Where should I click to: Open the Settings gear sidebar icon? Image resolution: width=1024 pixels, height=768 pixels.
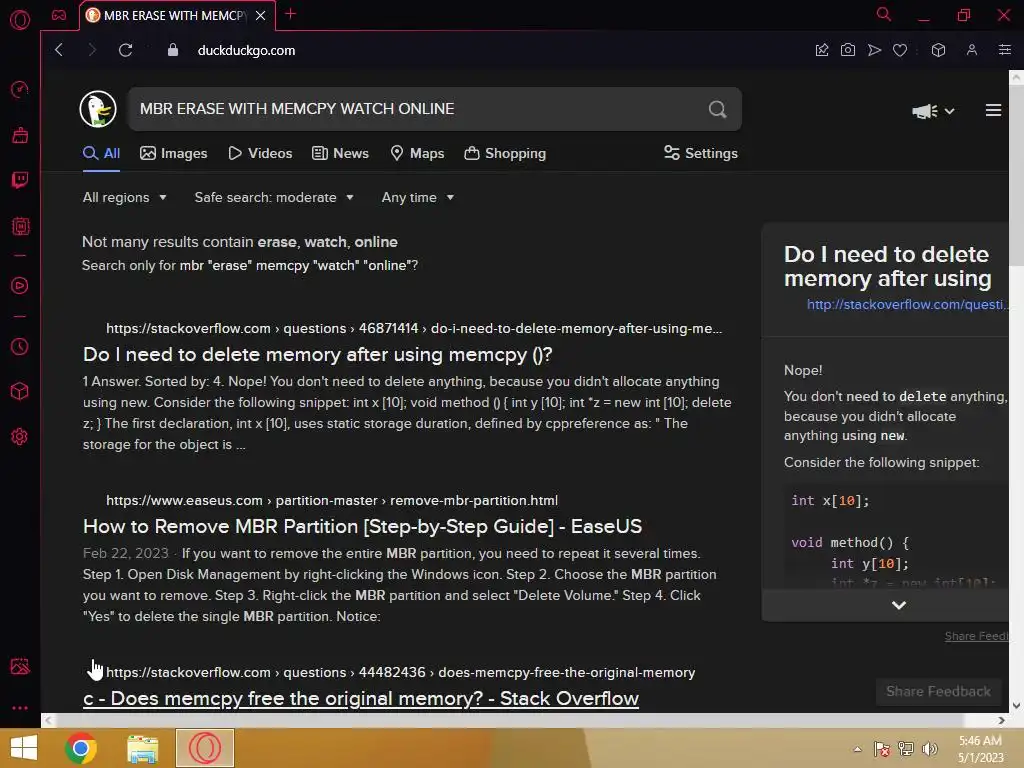(x=20, y=436)
